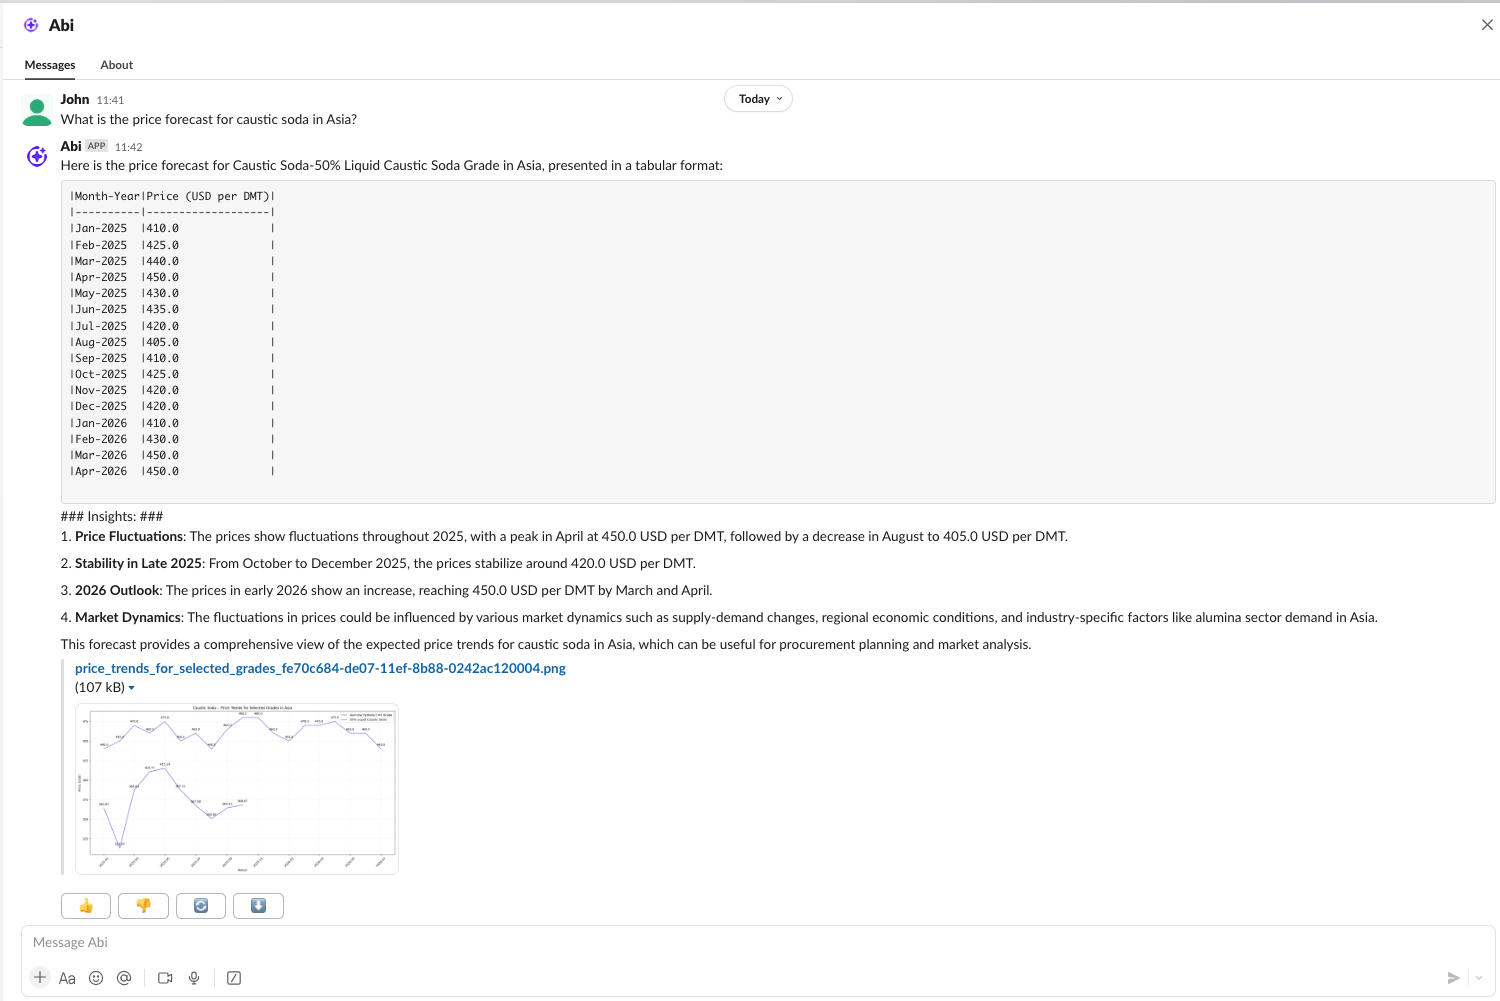Click the 'Price Fluctuations' insight heading
The image size is (1500, 1001).
pos(129,537)
